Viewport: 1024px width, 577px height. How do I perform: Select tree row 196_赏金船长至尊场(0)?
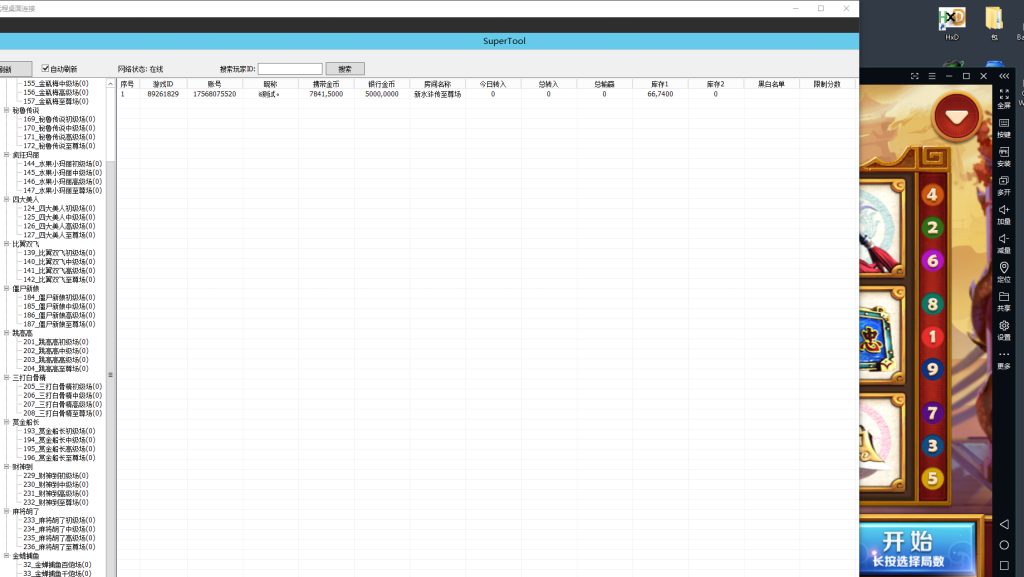pos(59,458)
